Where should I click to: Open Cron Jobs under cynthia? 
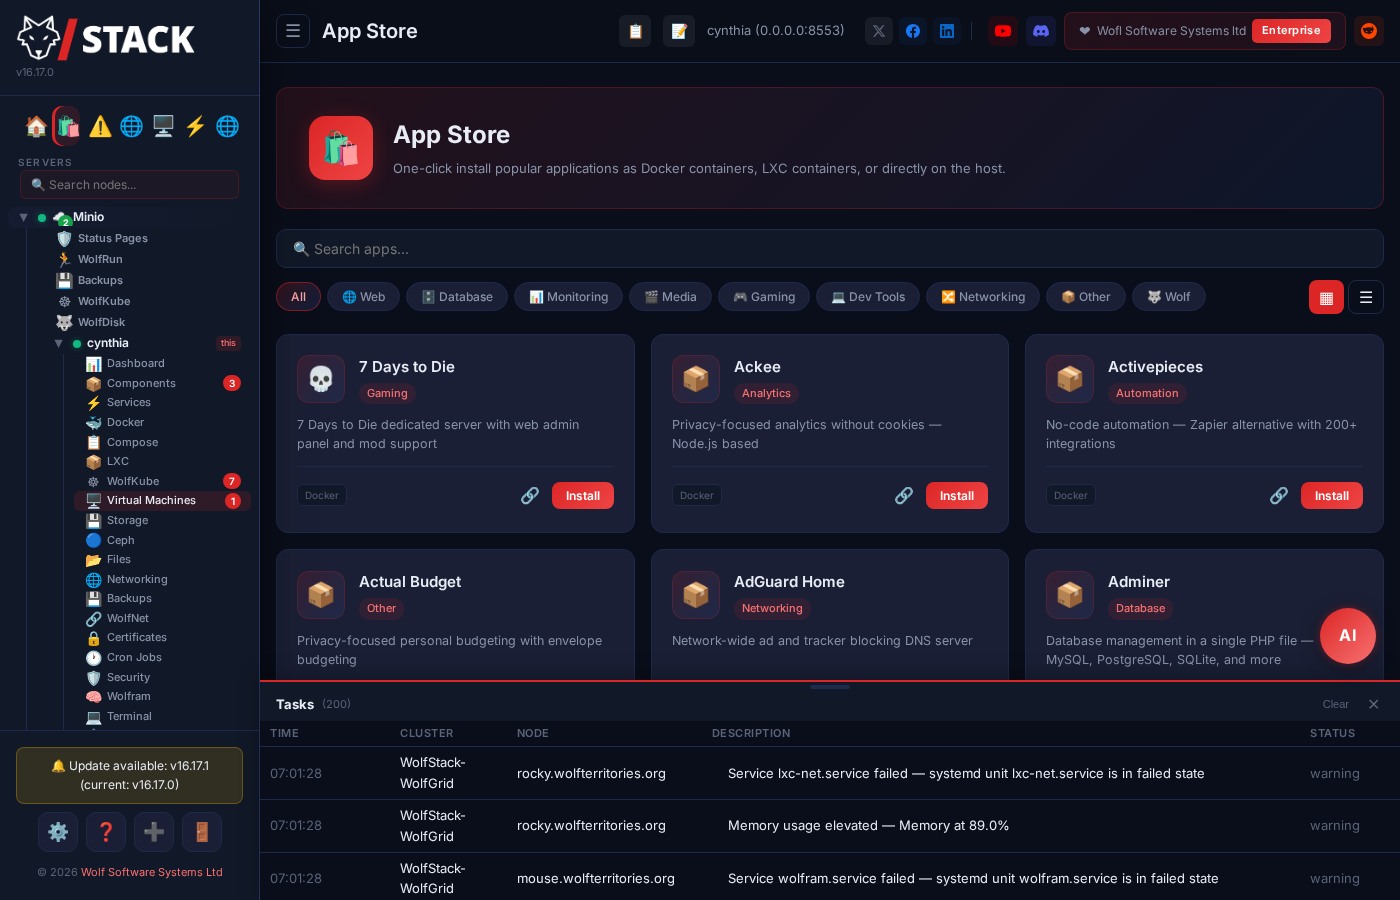(163, 657)
